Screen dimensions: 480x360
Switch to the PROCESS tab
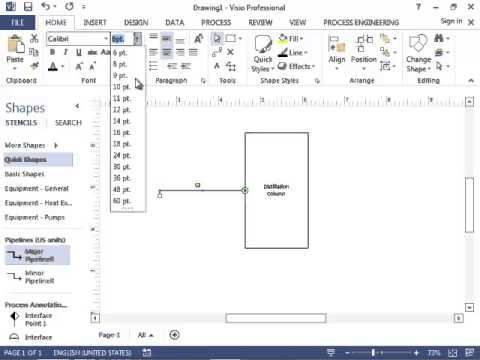pyautogui.click(x=216, y=22)
